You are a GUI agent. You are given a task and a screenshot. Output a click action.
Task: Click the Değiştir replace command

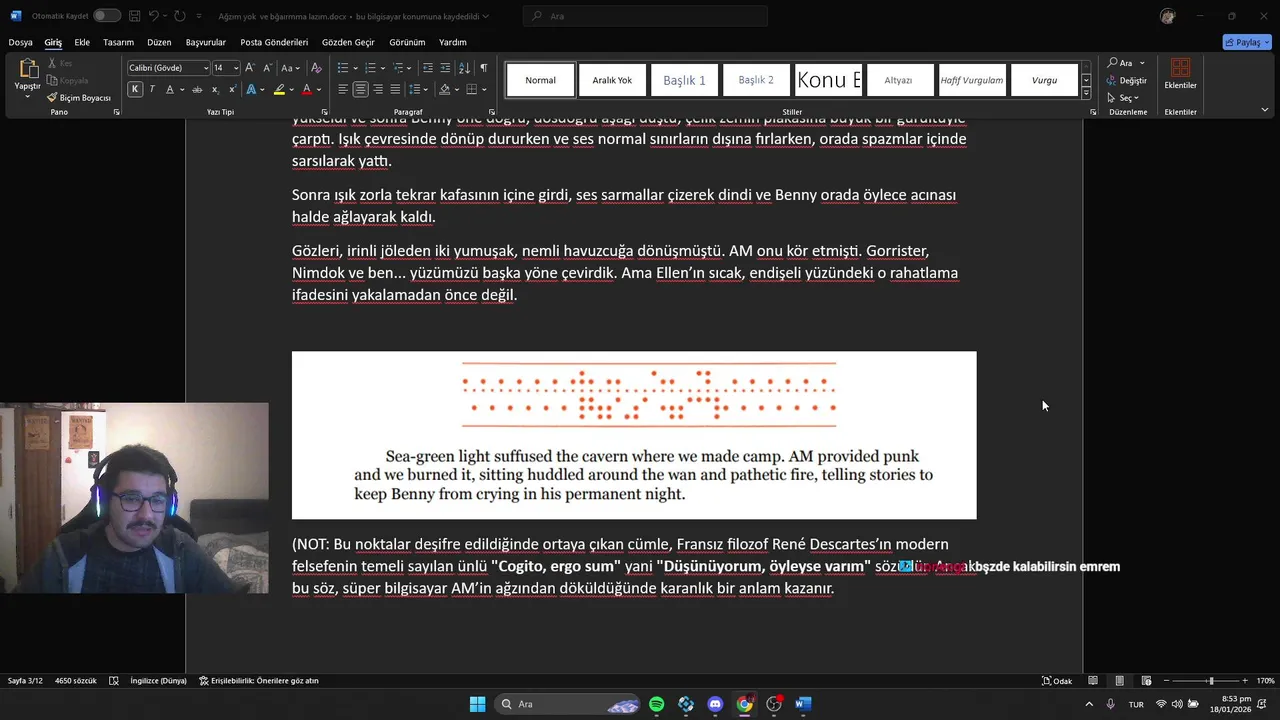coord(1127,80)
